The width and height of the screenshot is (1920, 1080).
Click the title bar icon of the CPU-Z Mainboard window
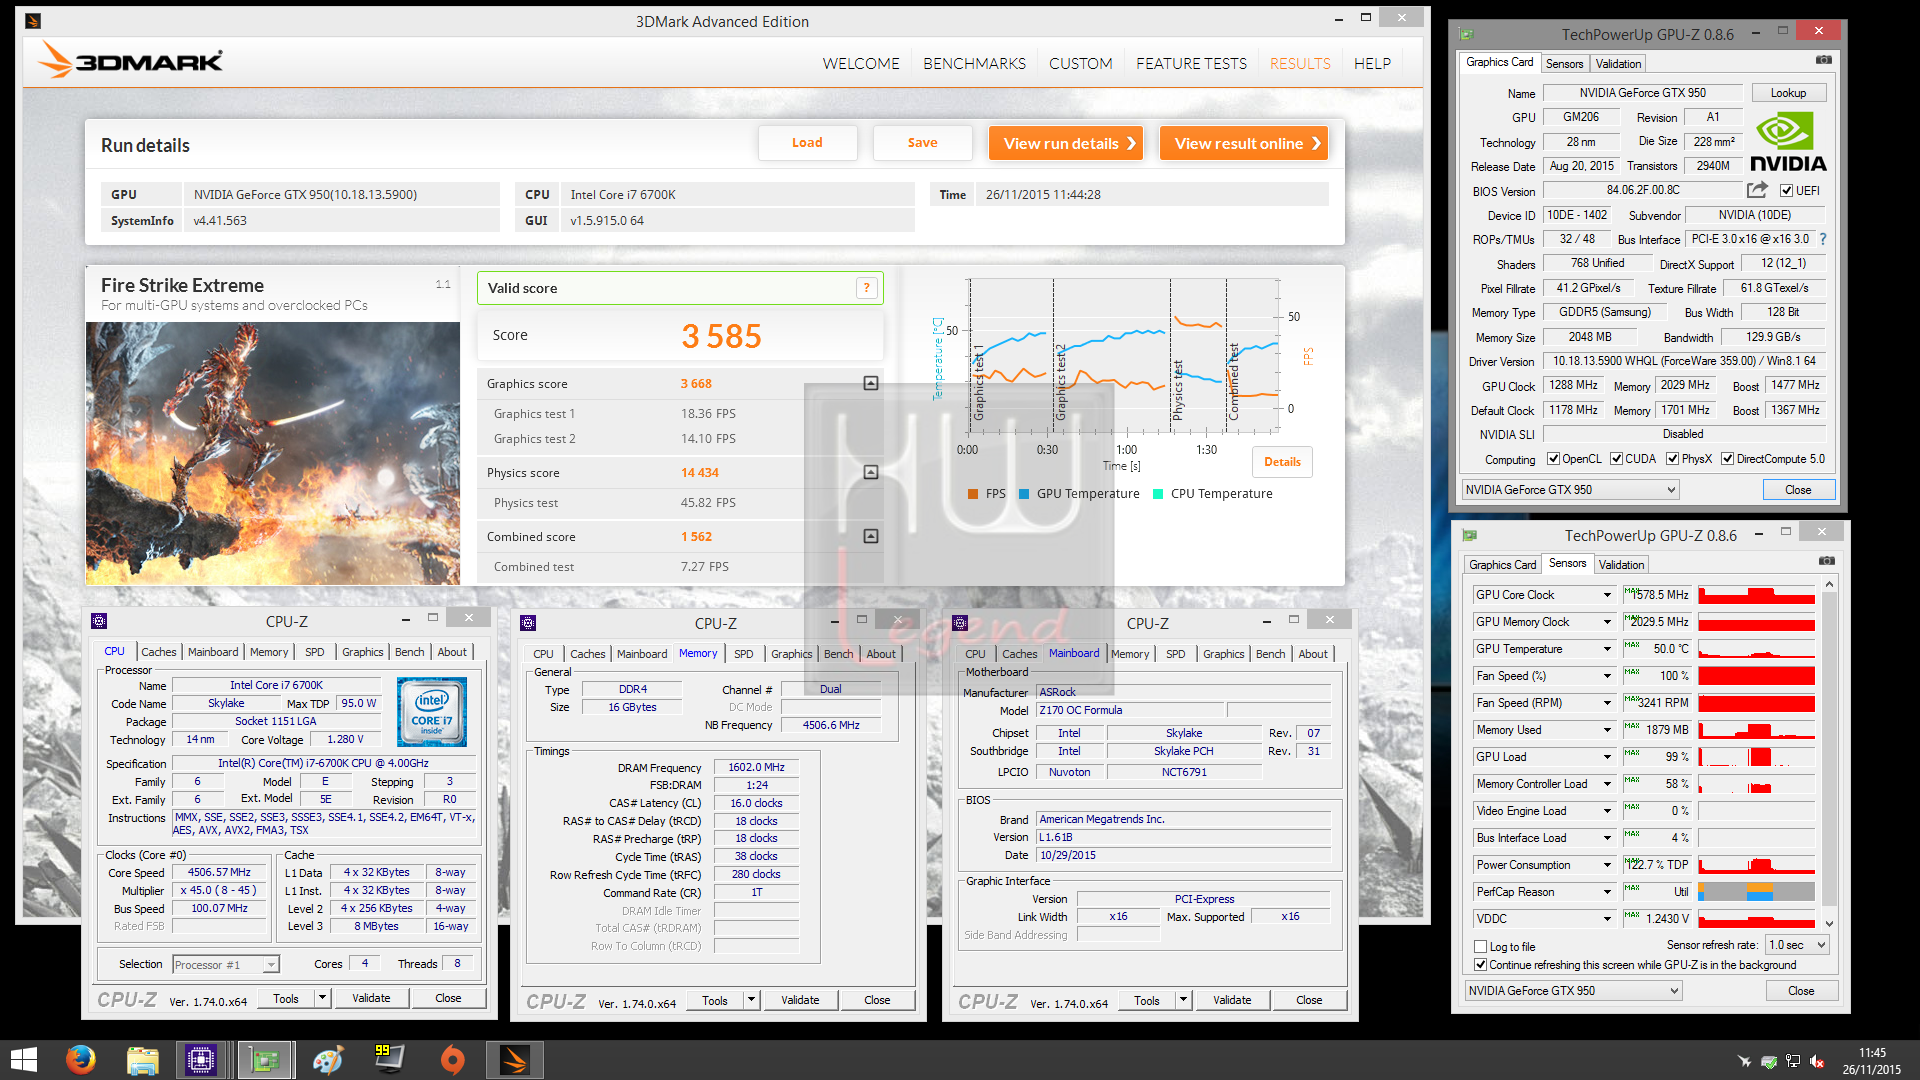[960, 622]
